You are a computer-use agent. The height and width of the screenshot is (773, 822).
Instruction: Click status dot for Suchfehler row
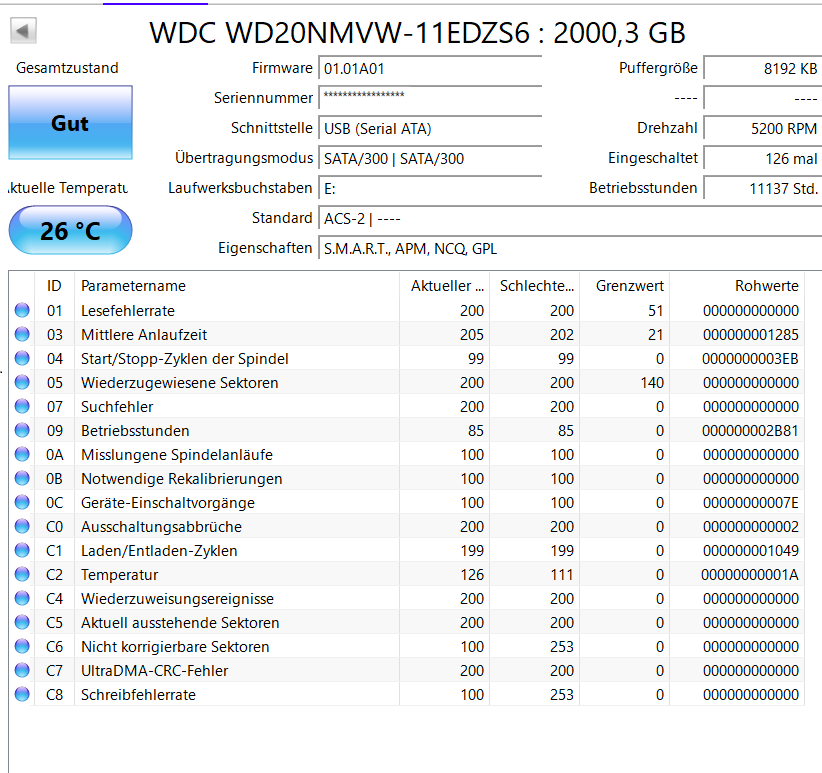22,407
